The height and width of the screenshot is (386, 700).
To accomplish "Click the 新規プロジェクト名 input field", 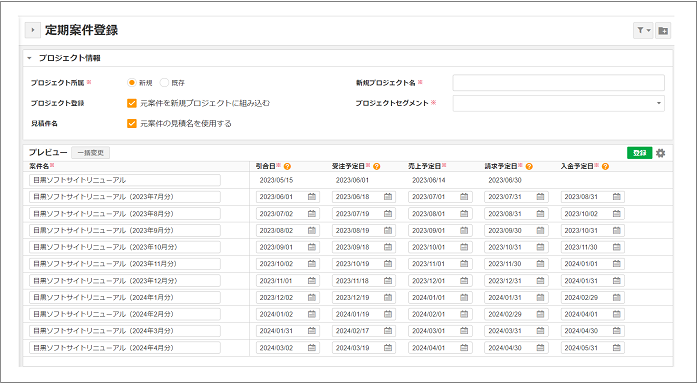I will tap(558, 83).
